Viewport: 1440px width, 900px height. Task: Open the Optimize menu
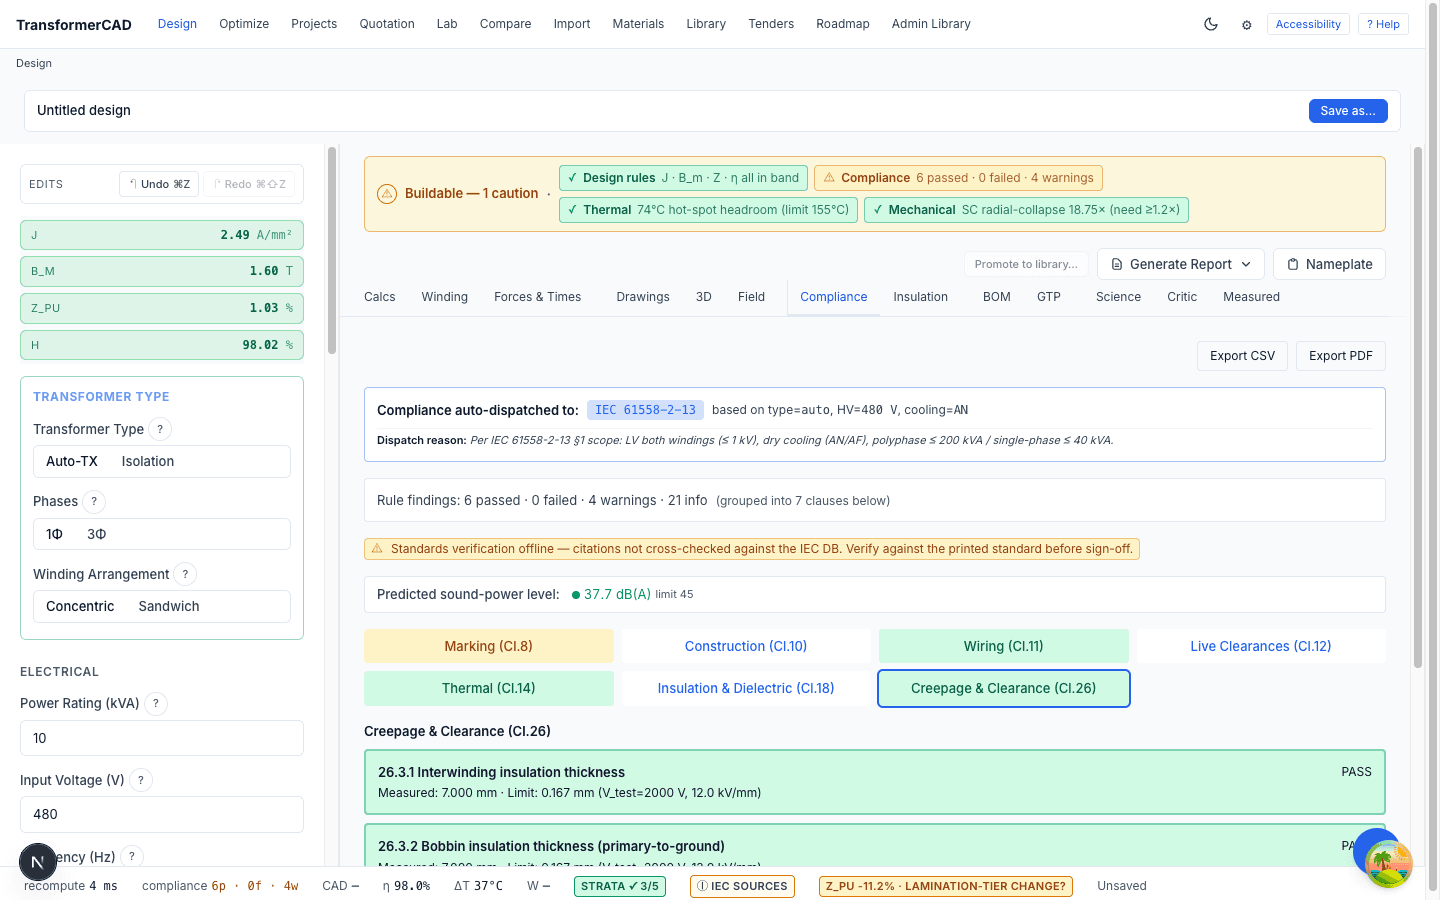tap(244, 24)
